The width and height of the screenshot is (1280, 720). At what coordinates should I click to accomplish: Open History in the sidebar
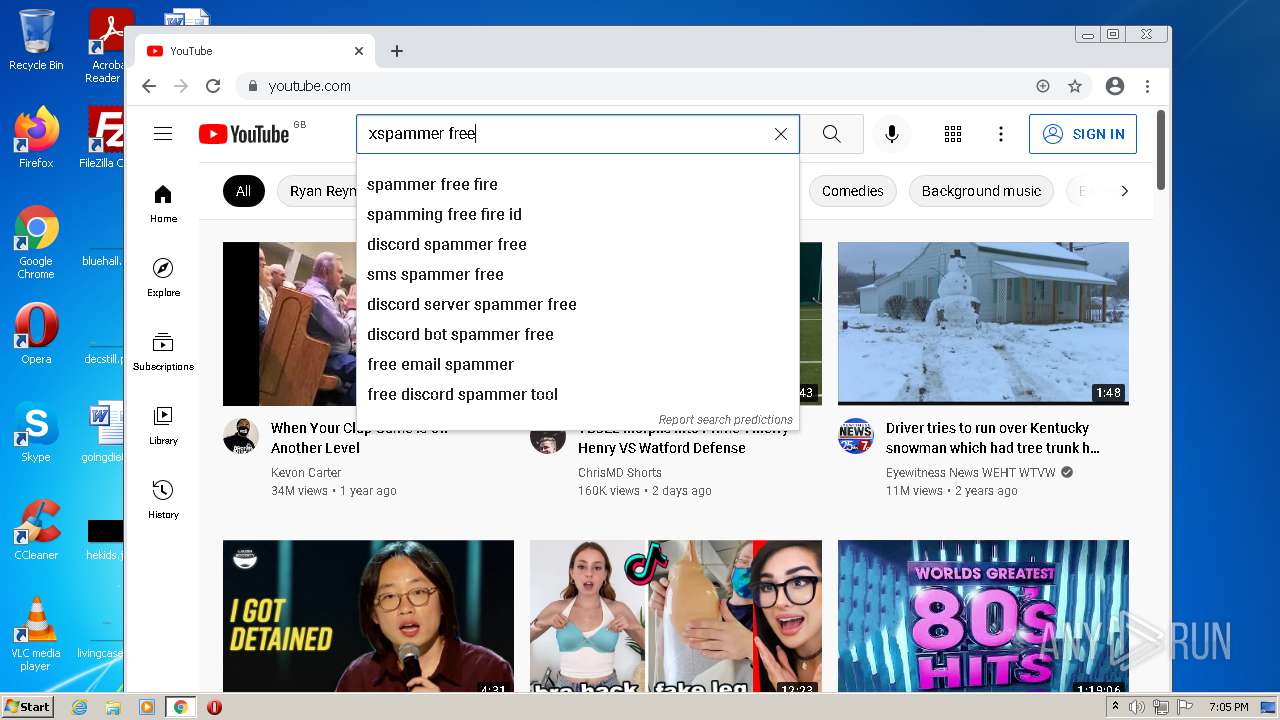pos(163,499)
